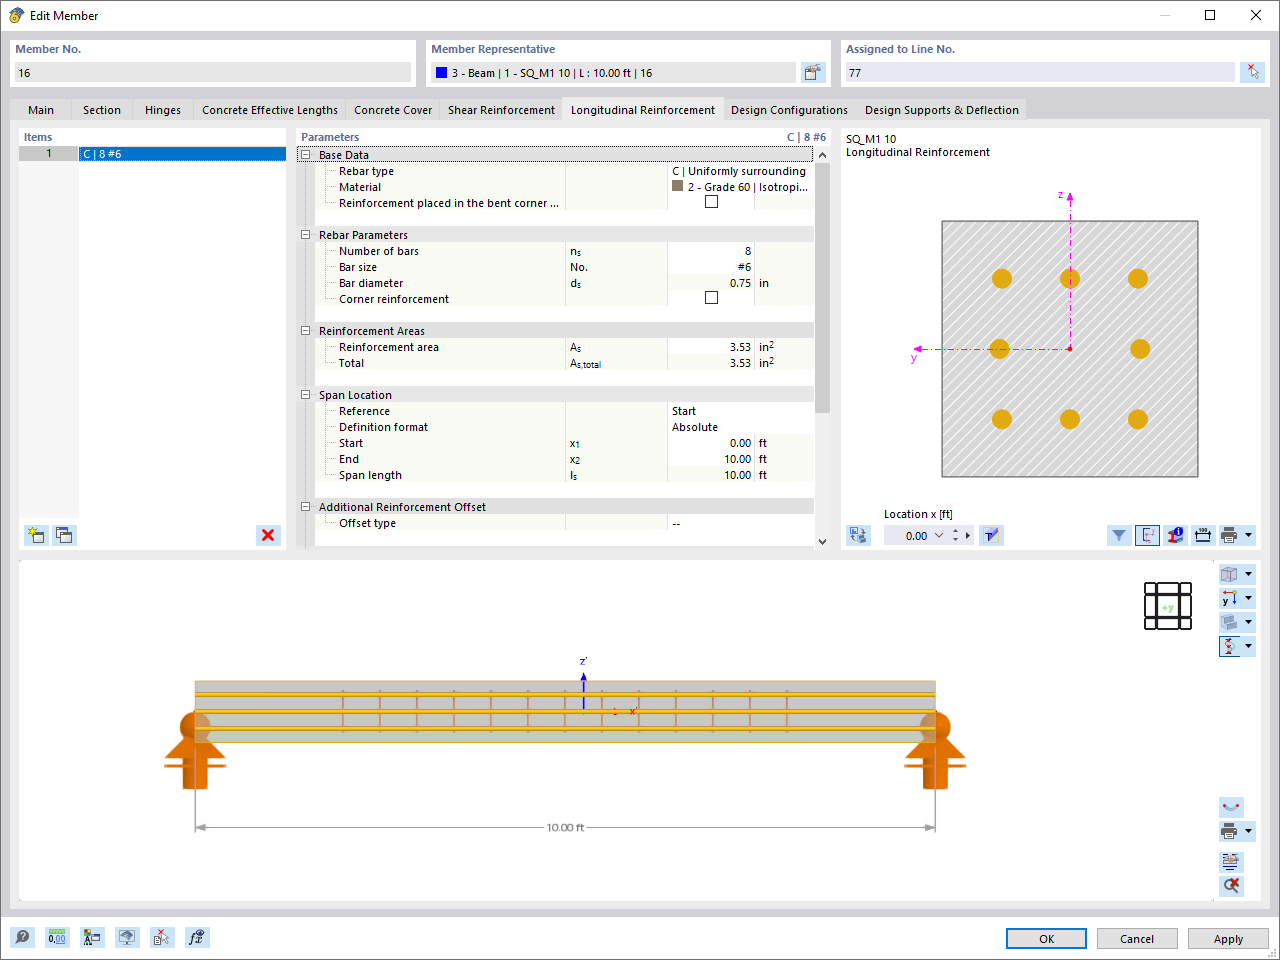Delete the selected reinforcement item
Viewport: 1280px width, 960px height.
click(268, 535)
